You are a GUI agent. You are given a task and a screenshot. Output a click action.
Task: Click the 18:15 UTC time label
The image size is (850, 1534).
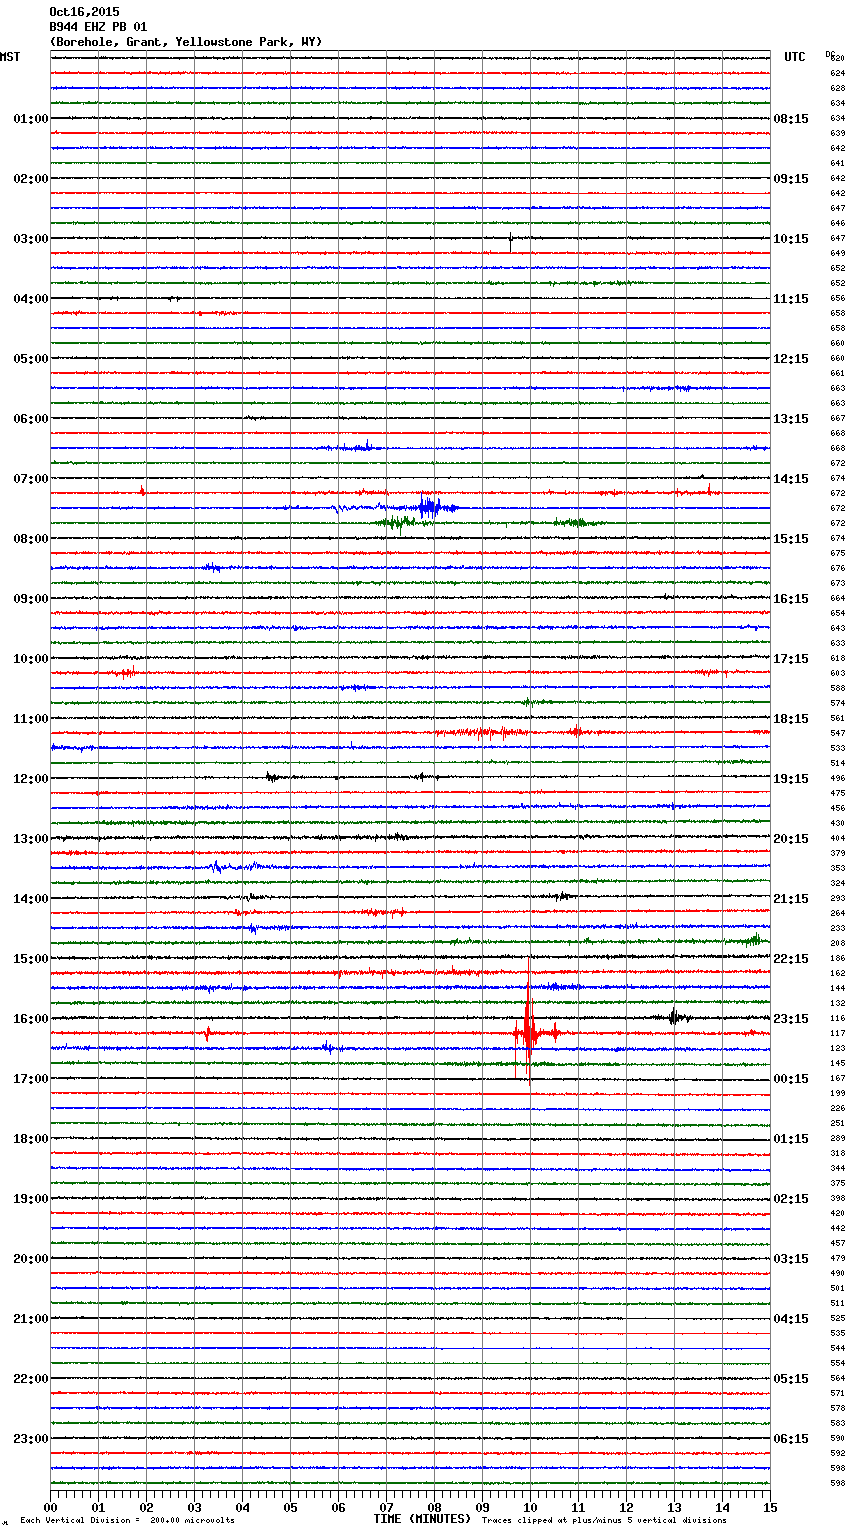(x=791, y=719)
